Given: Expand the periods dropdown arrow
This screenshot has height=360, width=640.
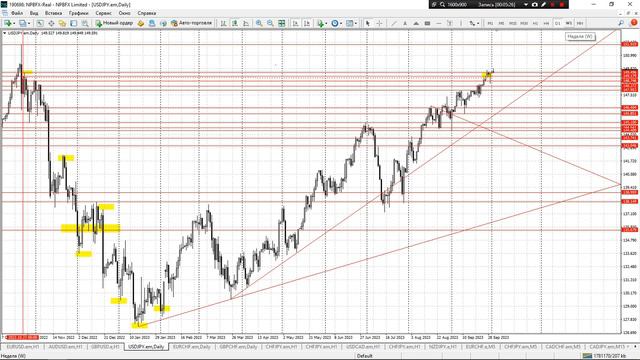Looking at the screenshot, I should pyautogui.click(x=341, y=23).
